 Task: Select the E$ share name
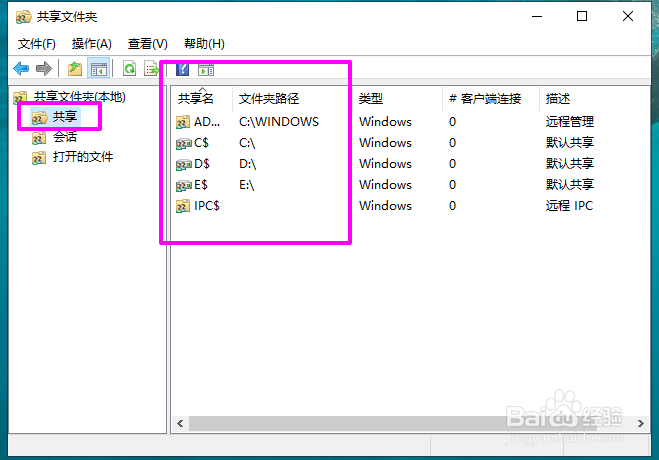click(x=201, y=184)
